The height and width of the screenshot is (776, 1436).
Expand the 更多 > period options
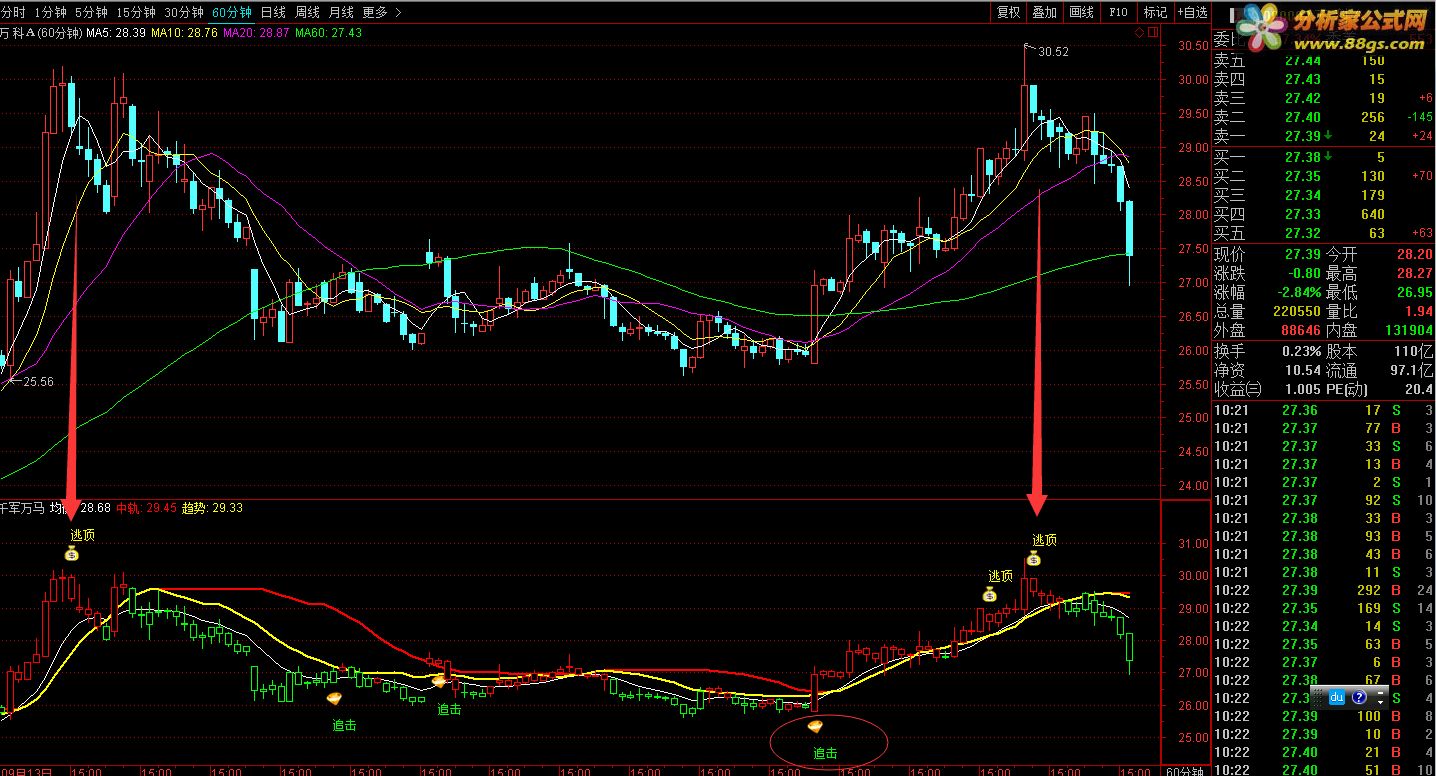(381, 12)
